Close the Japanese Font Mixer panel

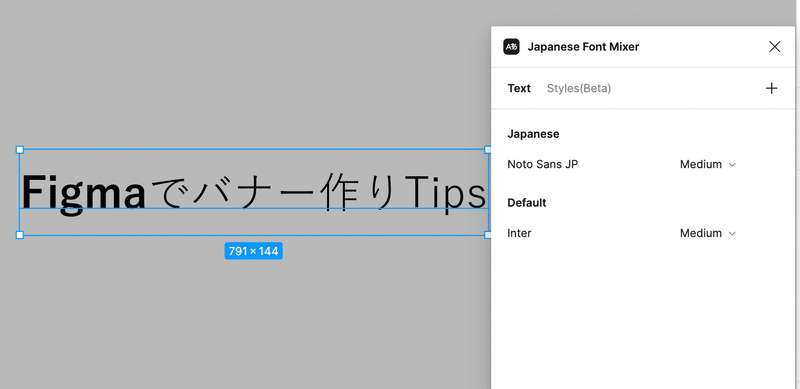[774, 47]
